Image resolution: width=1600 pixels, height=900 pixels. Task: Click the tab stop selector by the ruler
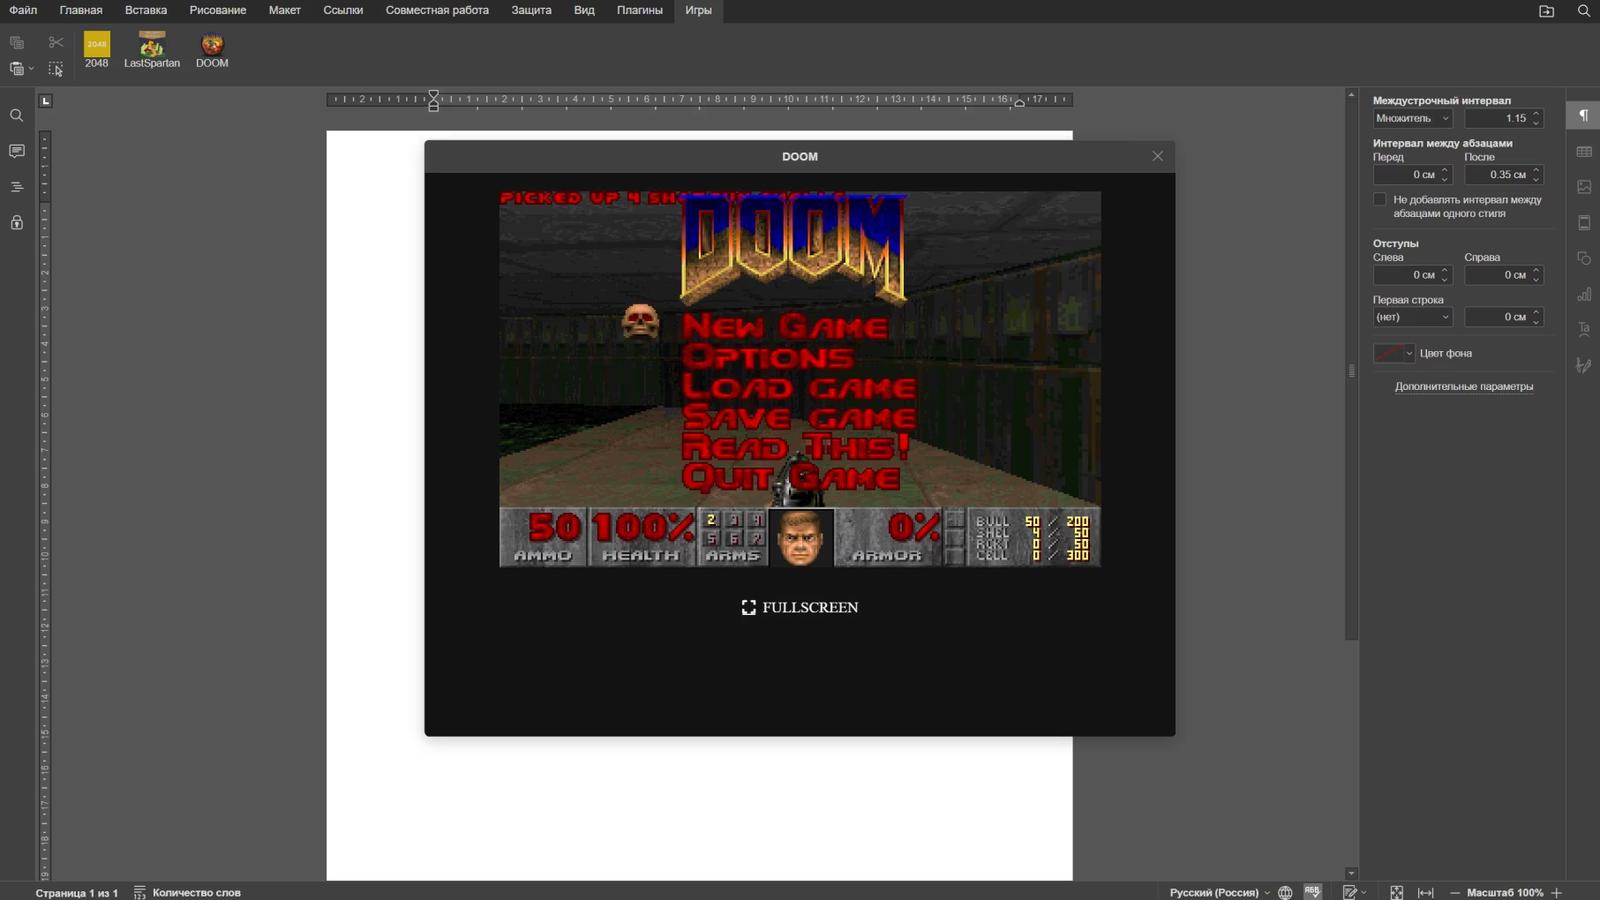point(45,101)
